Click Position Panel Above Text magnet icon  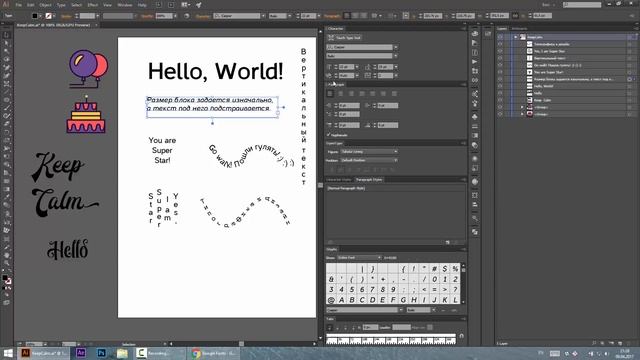pyautogui.click(x=462, y=336)
